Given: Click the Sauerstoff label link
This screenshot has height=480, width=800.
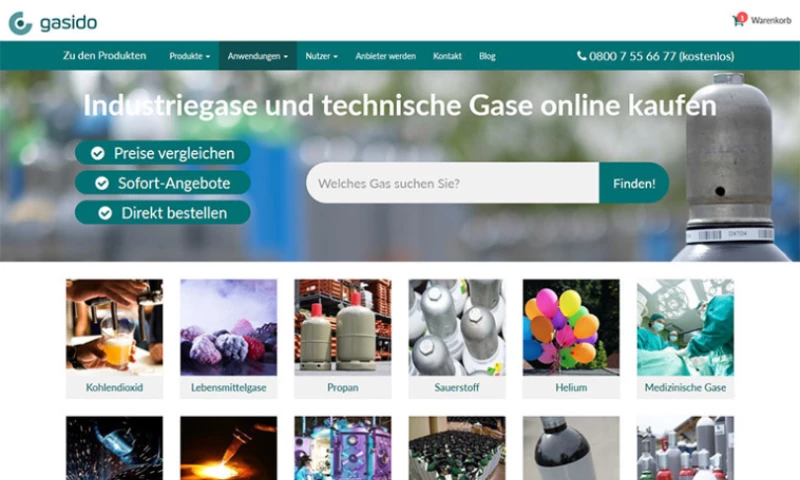Looking at the screenshot, I should click(x=457, y=387).
